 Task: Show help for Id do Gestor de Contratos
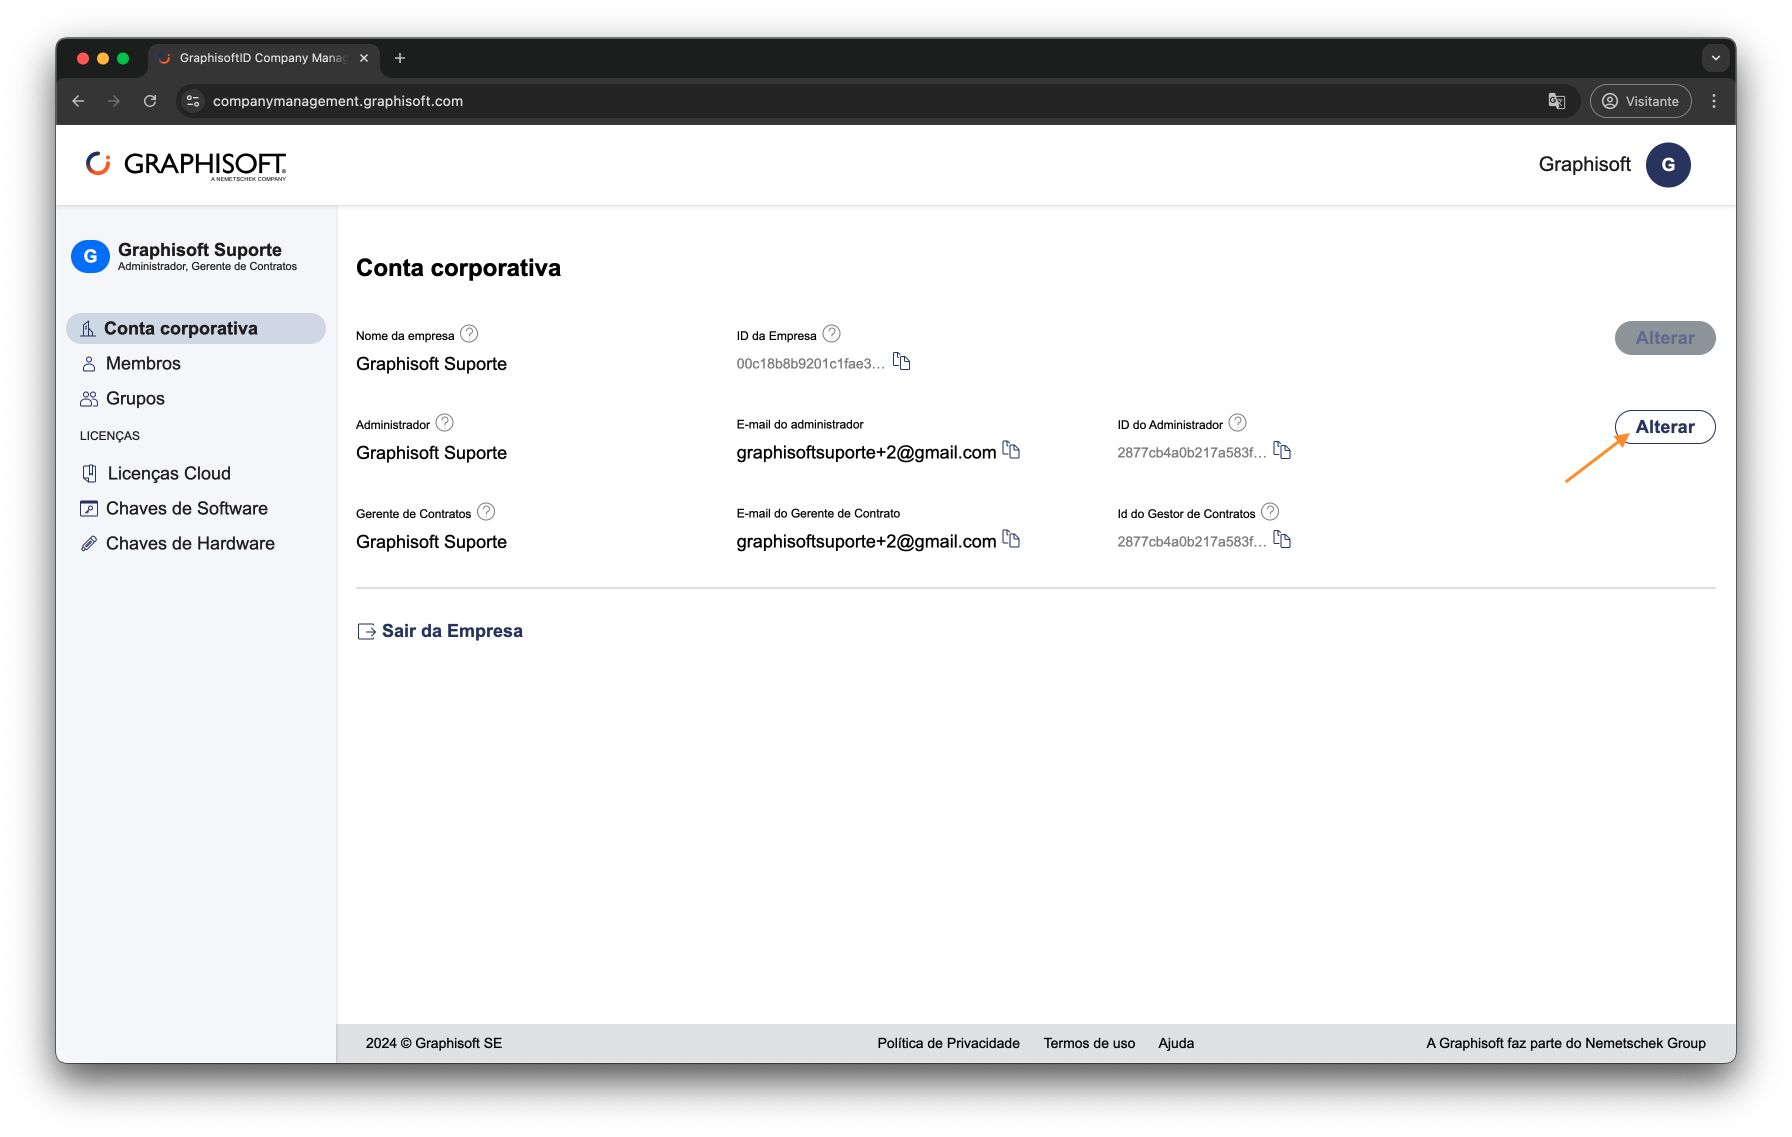[1270, 512]
